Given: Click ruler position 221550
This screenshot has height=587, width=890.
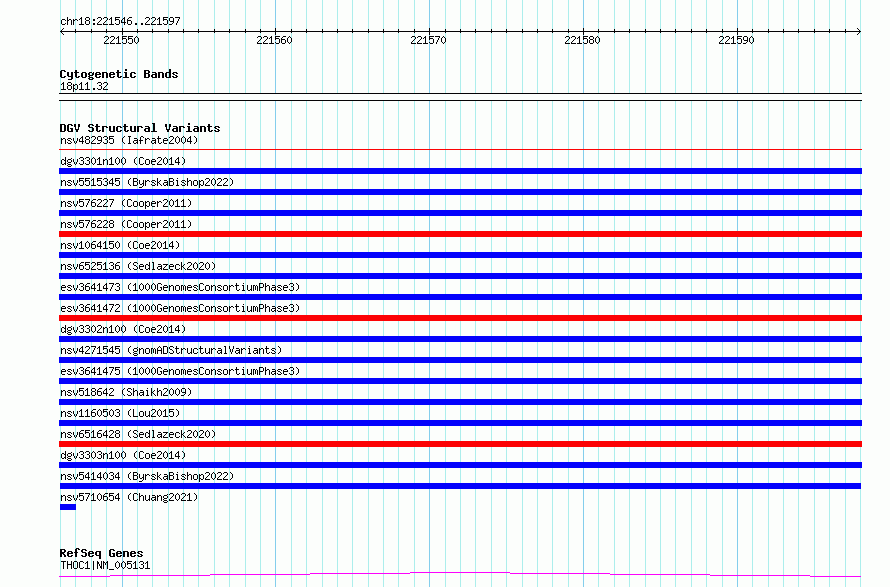Looking at the screenshot, I should [121, 40].
